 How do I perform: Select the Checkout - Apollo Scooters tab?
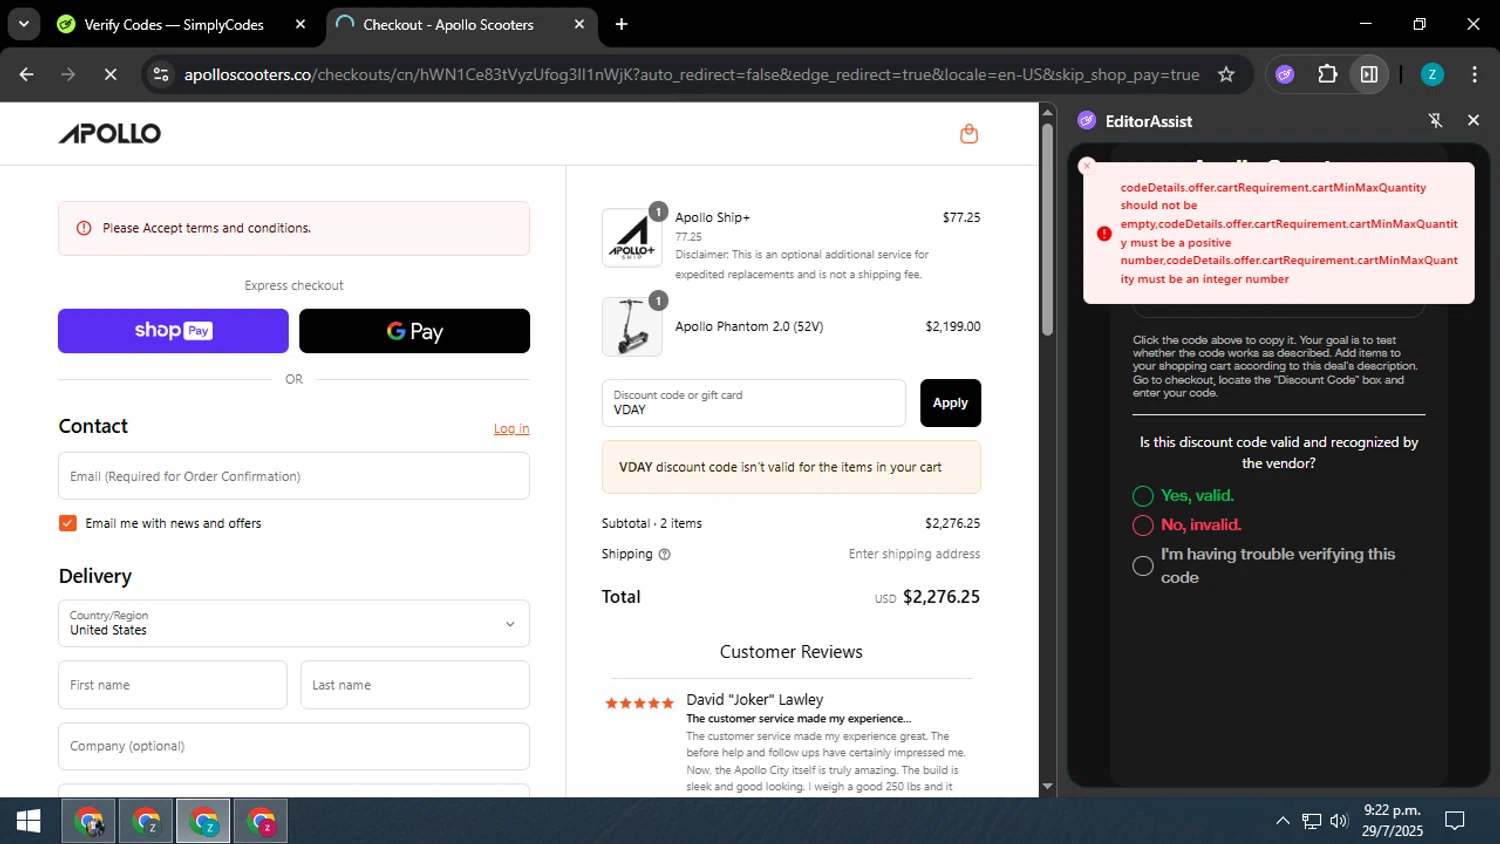click(x=448, y=24)
